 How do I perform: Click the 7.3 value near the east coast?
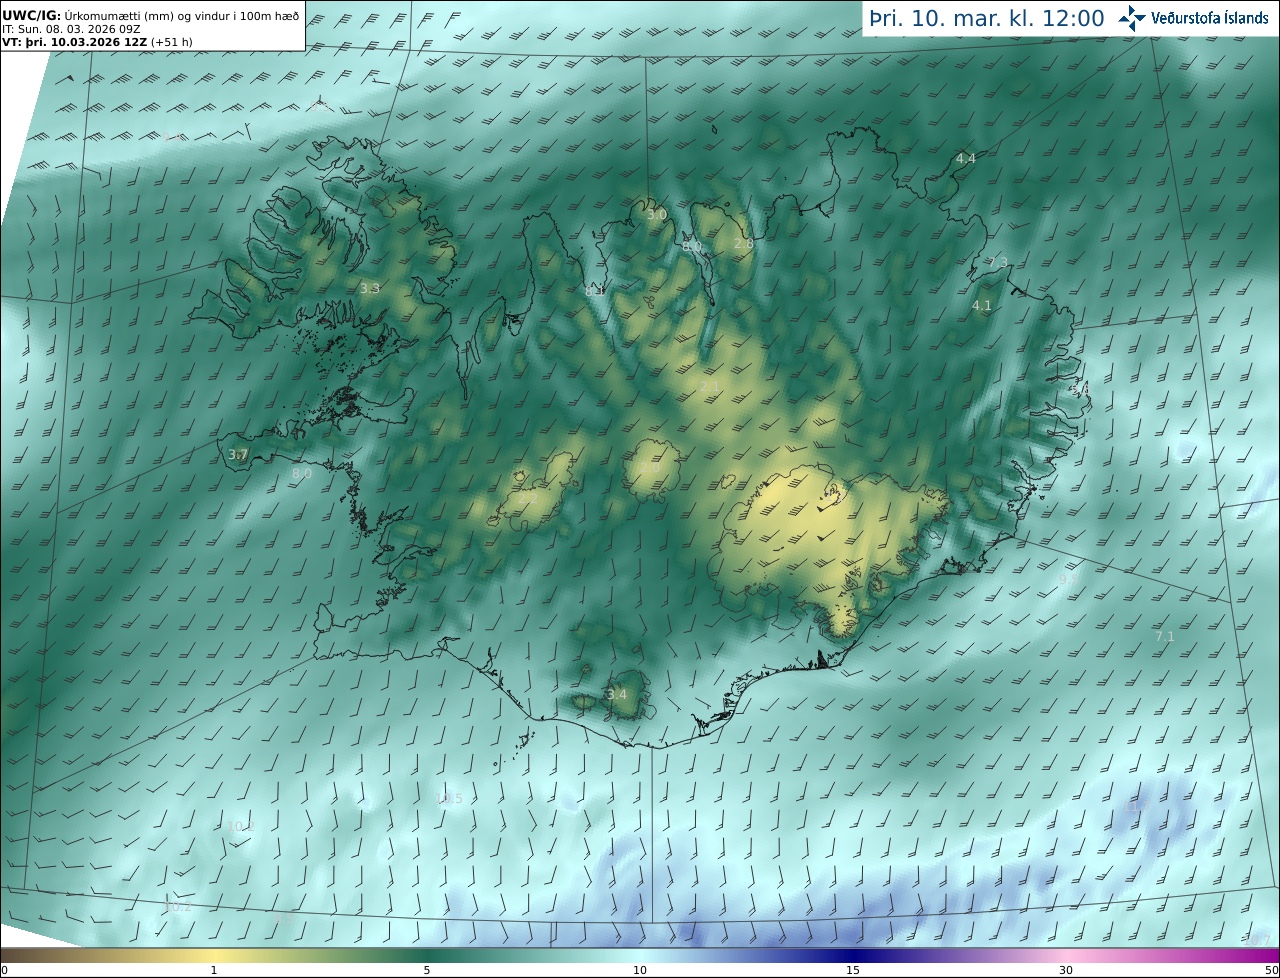[998, 262]
